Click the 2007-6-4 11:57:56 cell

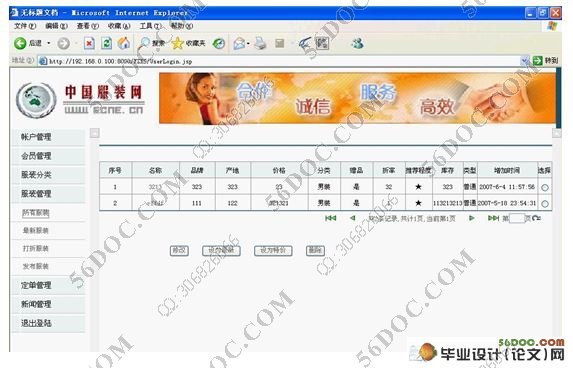(507, 187)
